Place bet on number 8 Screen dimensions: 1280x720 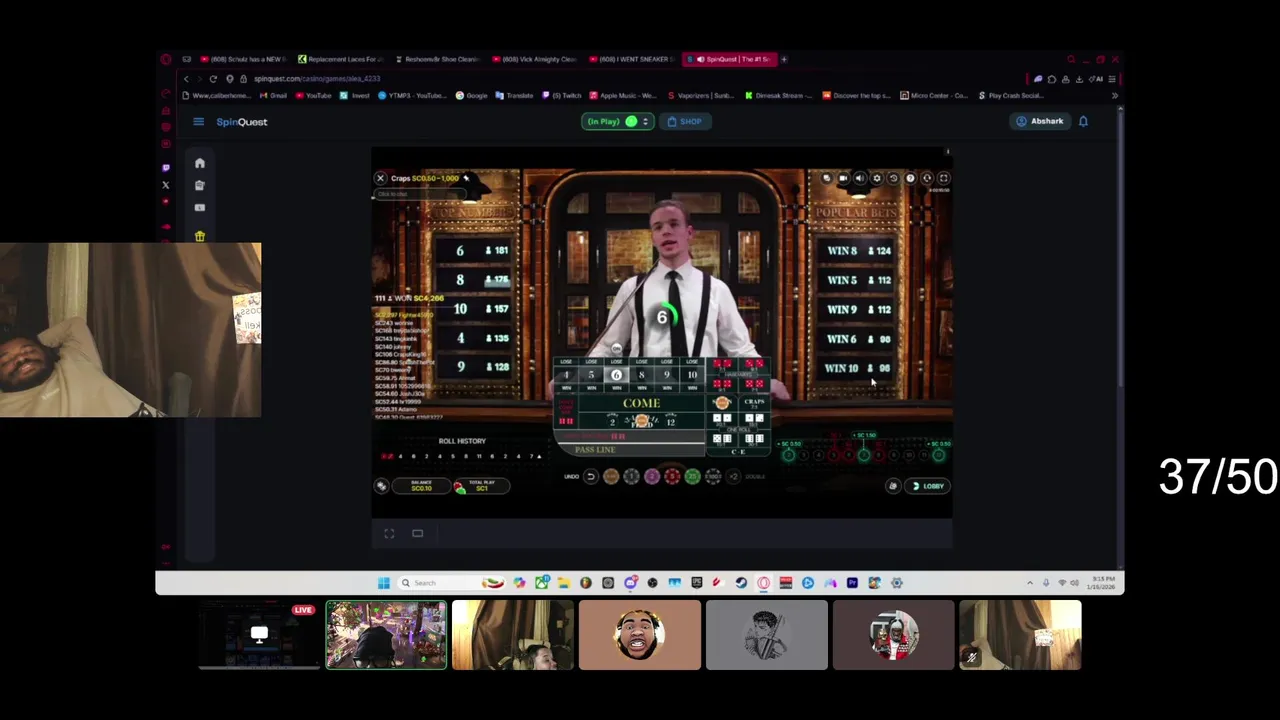click(x=641, y=375)
